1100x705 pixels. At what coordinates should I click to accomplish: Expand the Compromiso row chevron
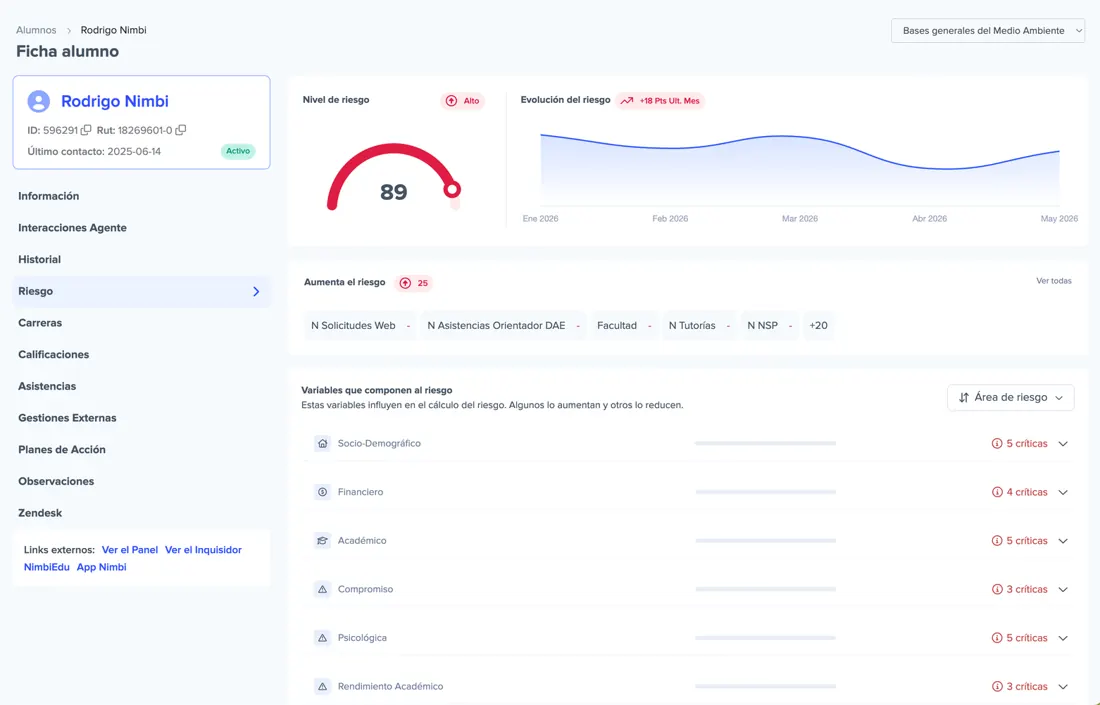coord(1064,589)
